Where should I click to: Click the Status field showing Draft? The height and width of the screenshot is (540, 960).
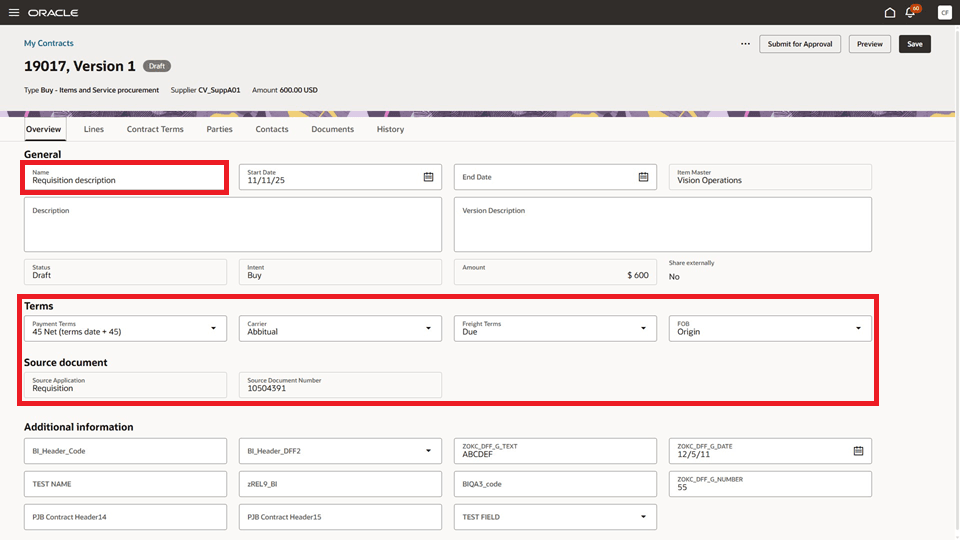point(125,272)
